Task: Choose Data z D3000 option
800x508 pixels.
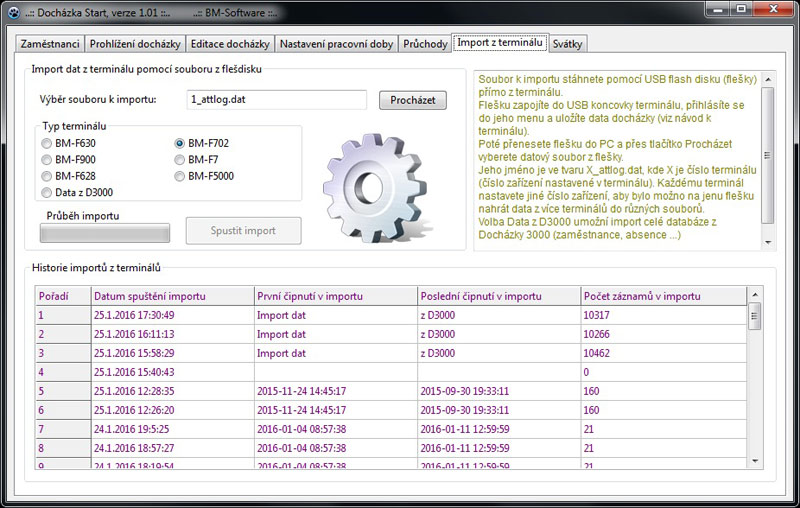Action: (x=47, y=192)
